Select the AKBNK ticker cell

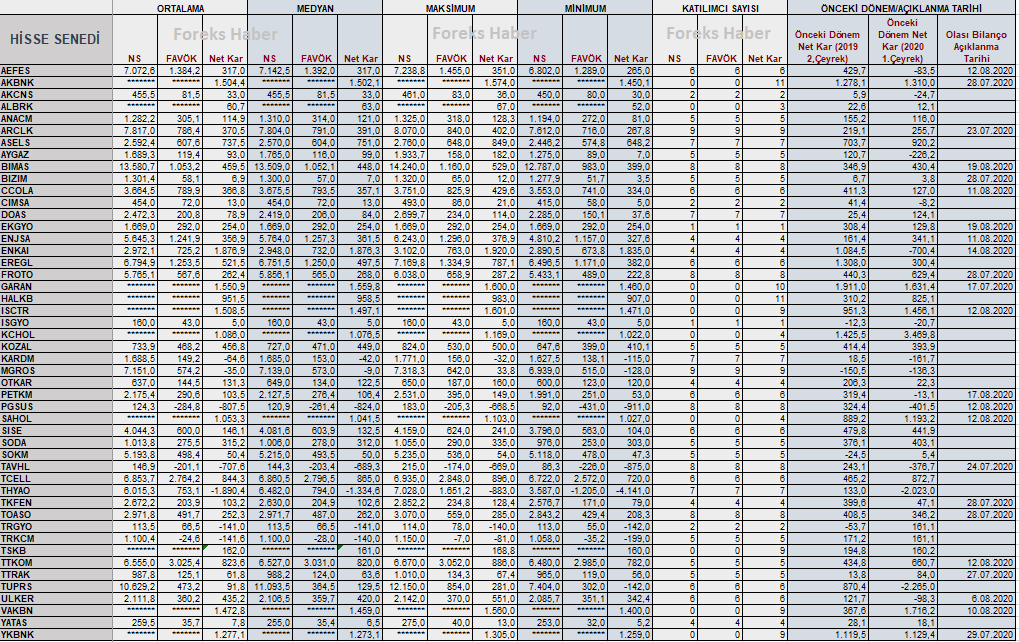(x=56, y=83)
